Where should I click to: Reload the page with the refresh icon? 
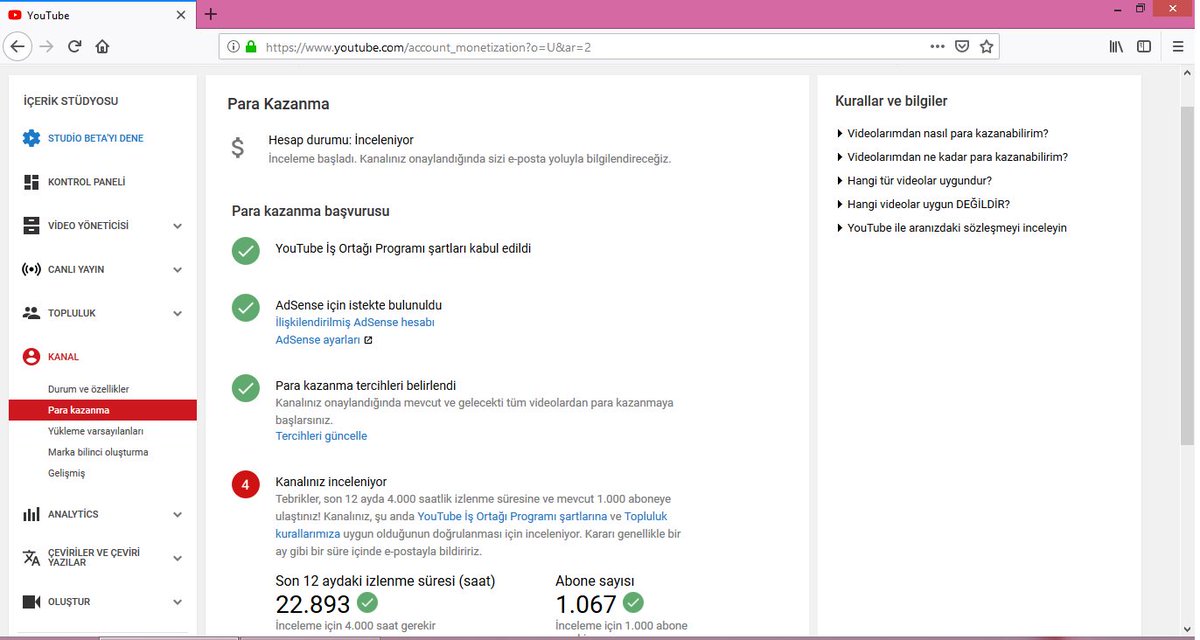[x=74, y=46]
